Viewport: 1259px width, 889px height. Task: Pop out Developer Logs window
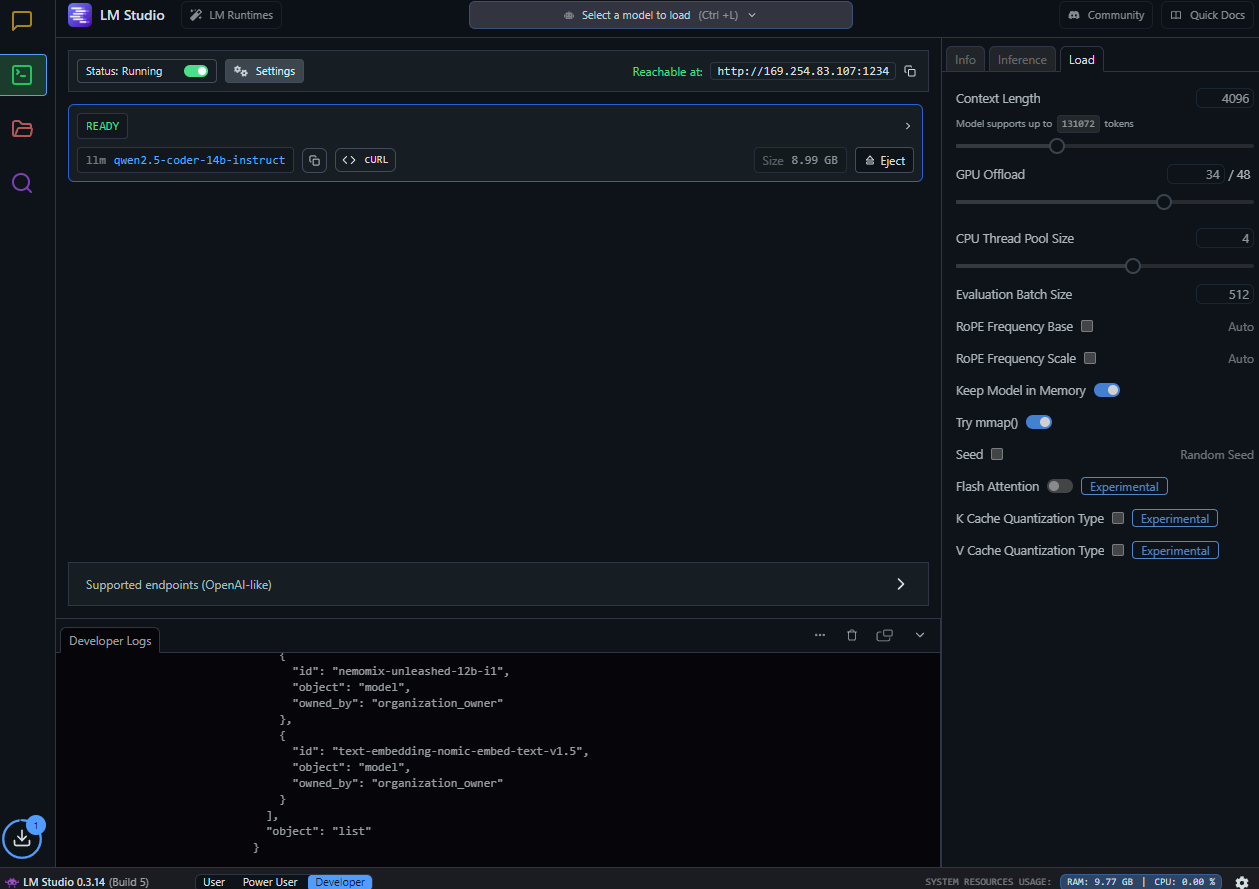pos(884,635)
